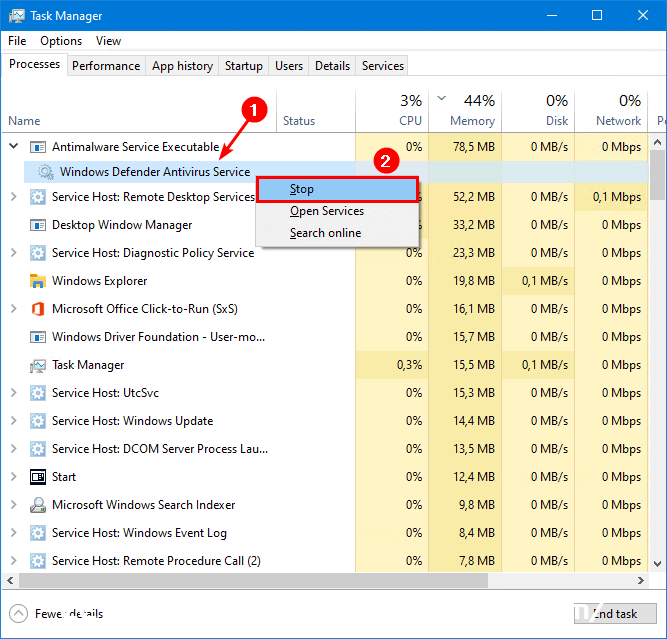Choose Search online in context menu
667x639 pixels.
point(337,233)
